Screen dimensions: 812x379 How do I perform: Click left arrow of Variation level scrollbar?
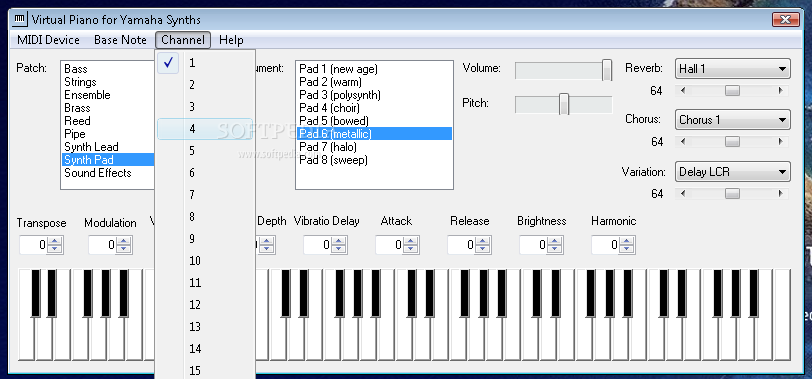coord(682,194)
